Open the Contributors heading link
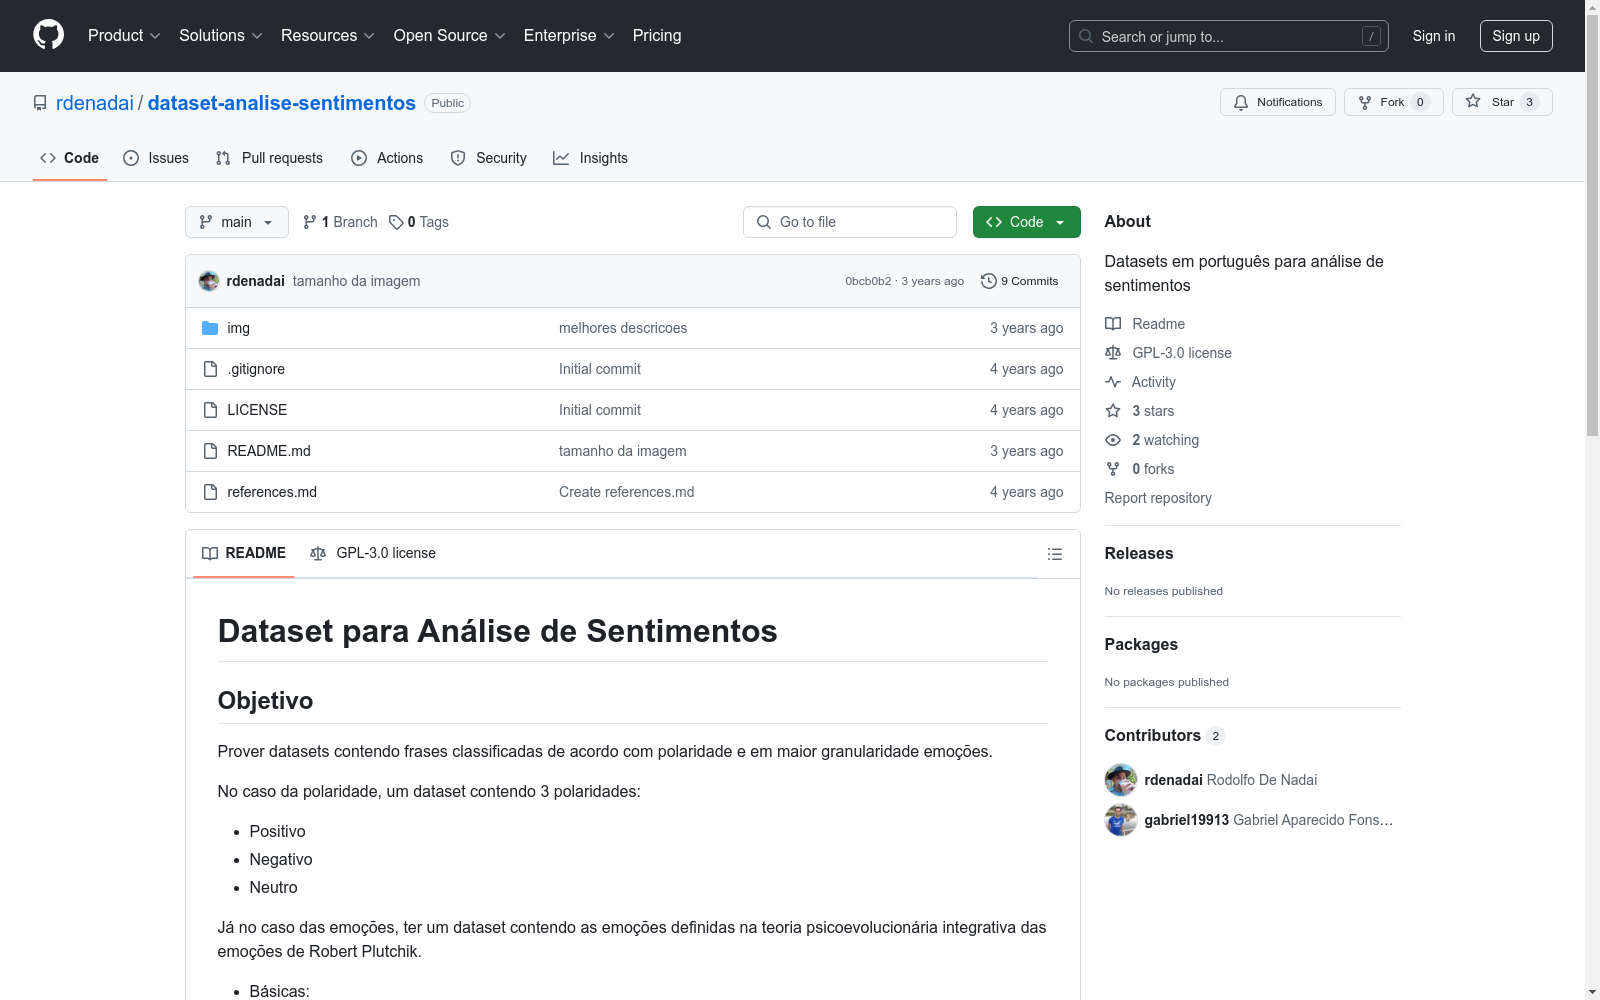 (1165, 735)
